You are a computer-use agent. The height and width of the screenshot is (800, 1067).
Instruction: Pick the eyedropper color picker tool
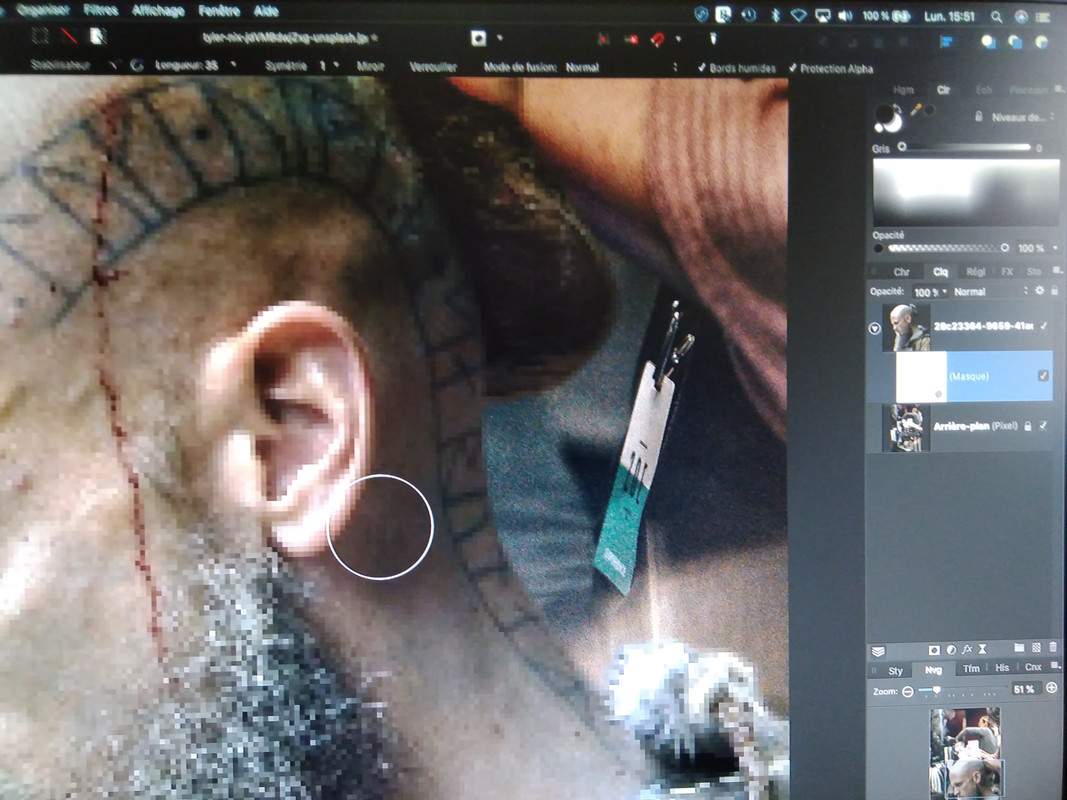[x=916, y=110]
